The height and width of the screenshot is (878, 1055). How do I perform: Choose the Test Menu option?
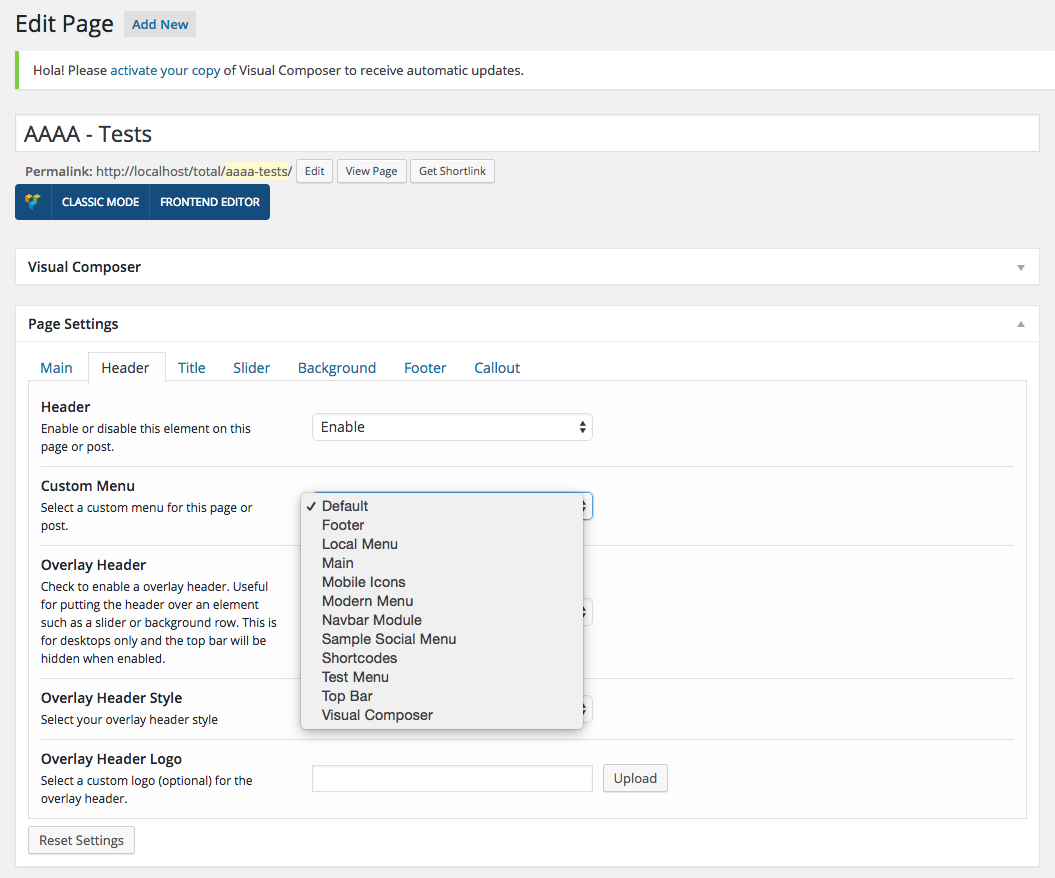pyautogui.click(x=441, y=677)
